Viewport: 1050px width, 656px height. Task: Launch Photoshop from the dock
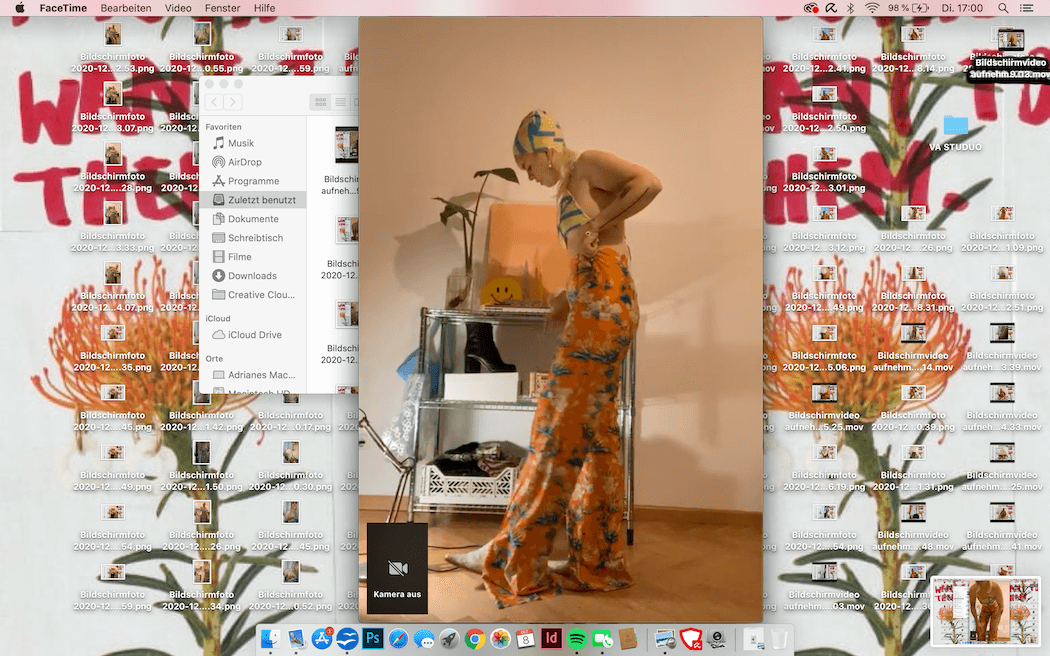[373, 638]
